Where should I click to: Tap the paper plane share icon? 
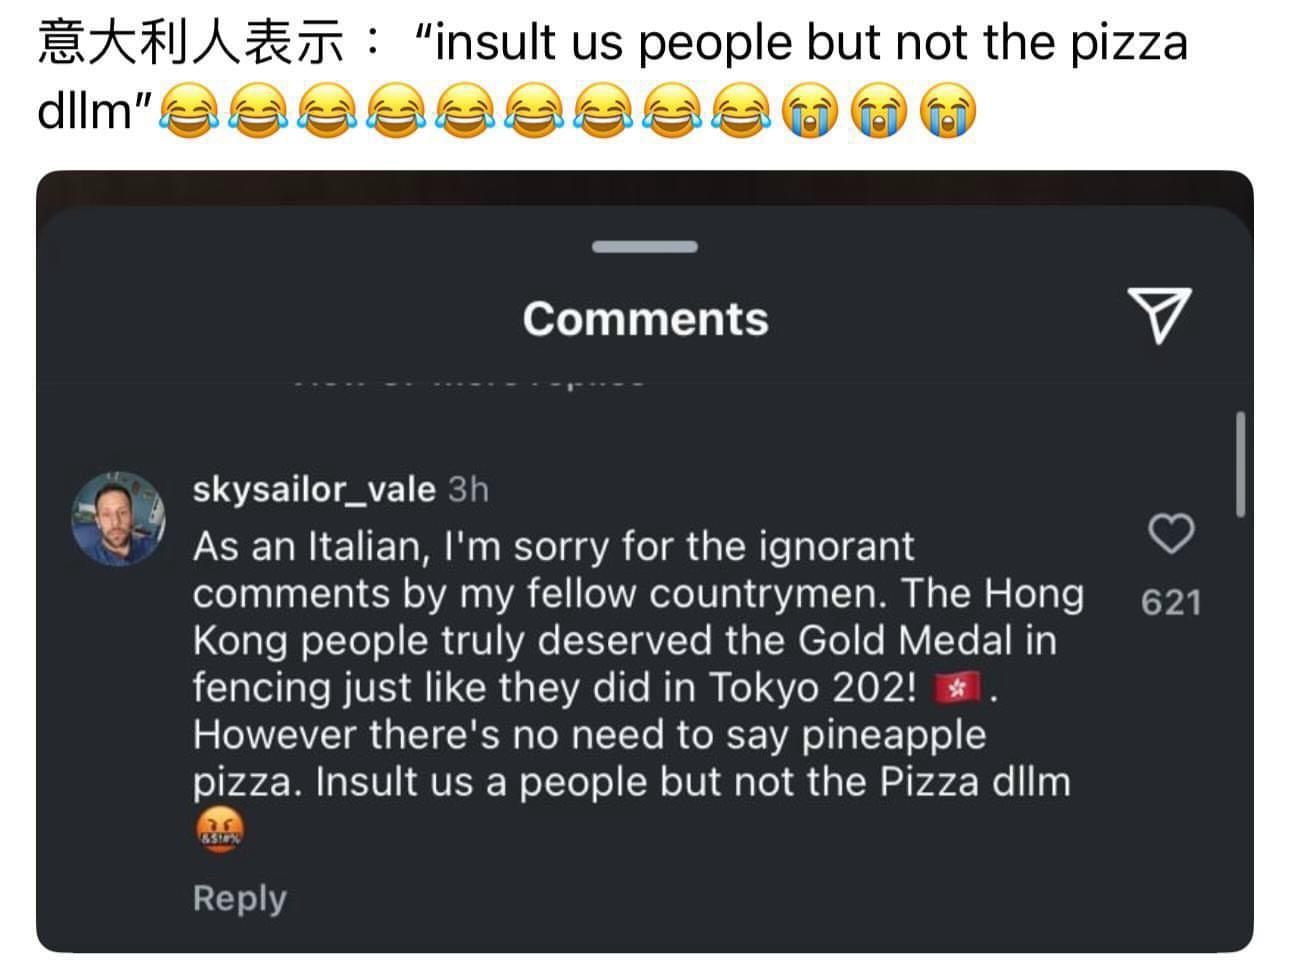pos(1160,315)
